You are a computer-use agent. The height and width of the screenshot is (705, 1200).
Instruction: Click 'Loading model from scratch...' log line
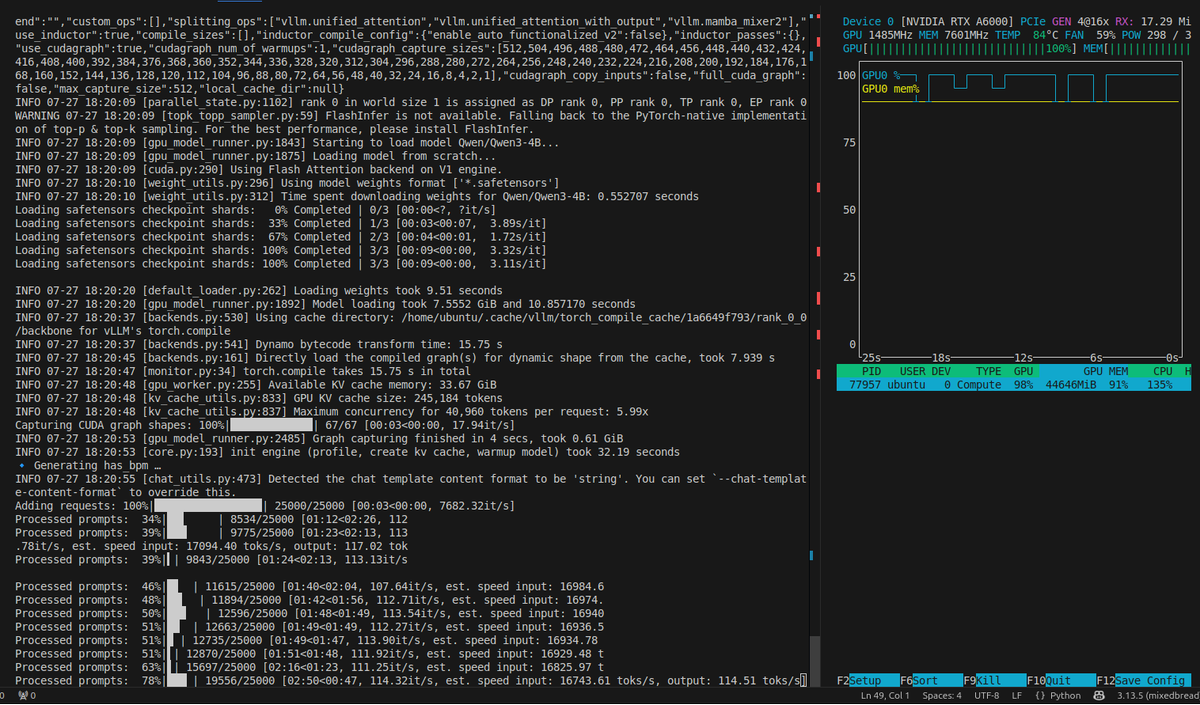click(255, 156)
